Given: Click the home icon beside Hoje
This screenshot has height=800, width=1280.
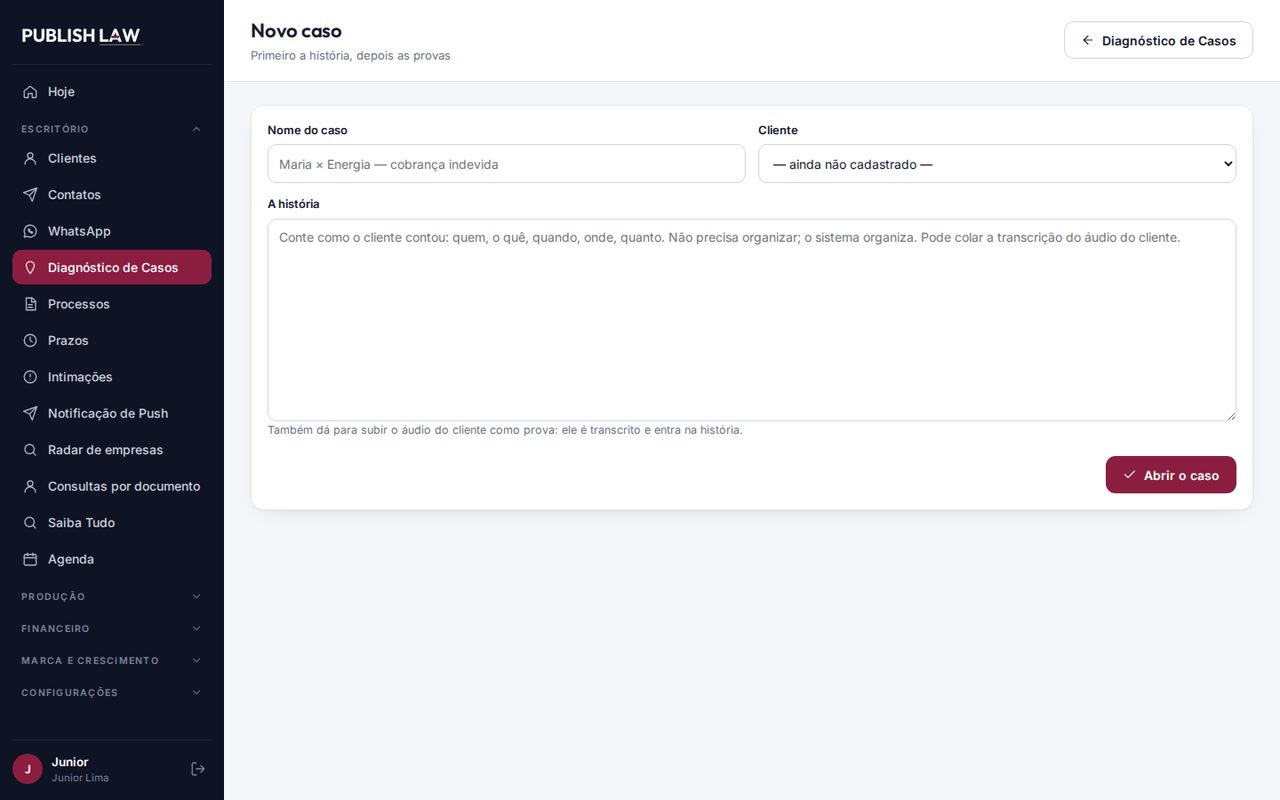Looking at the screenshot, I should [30, 92].
